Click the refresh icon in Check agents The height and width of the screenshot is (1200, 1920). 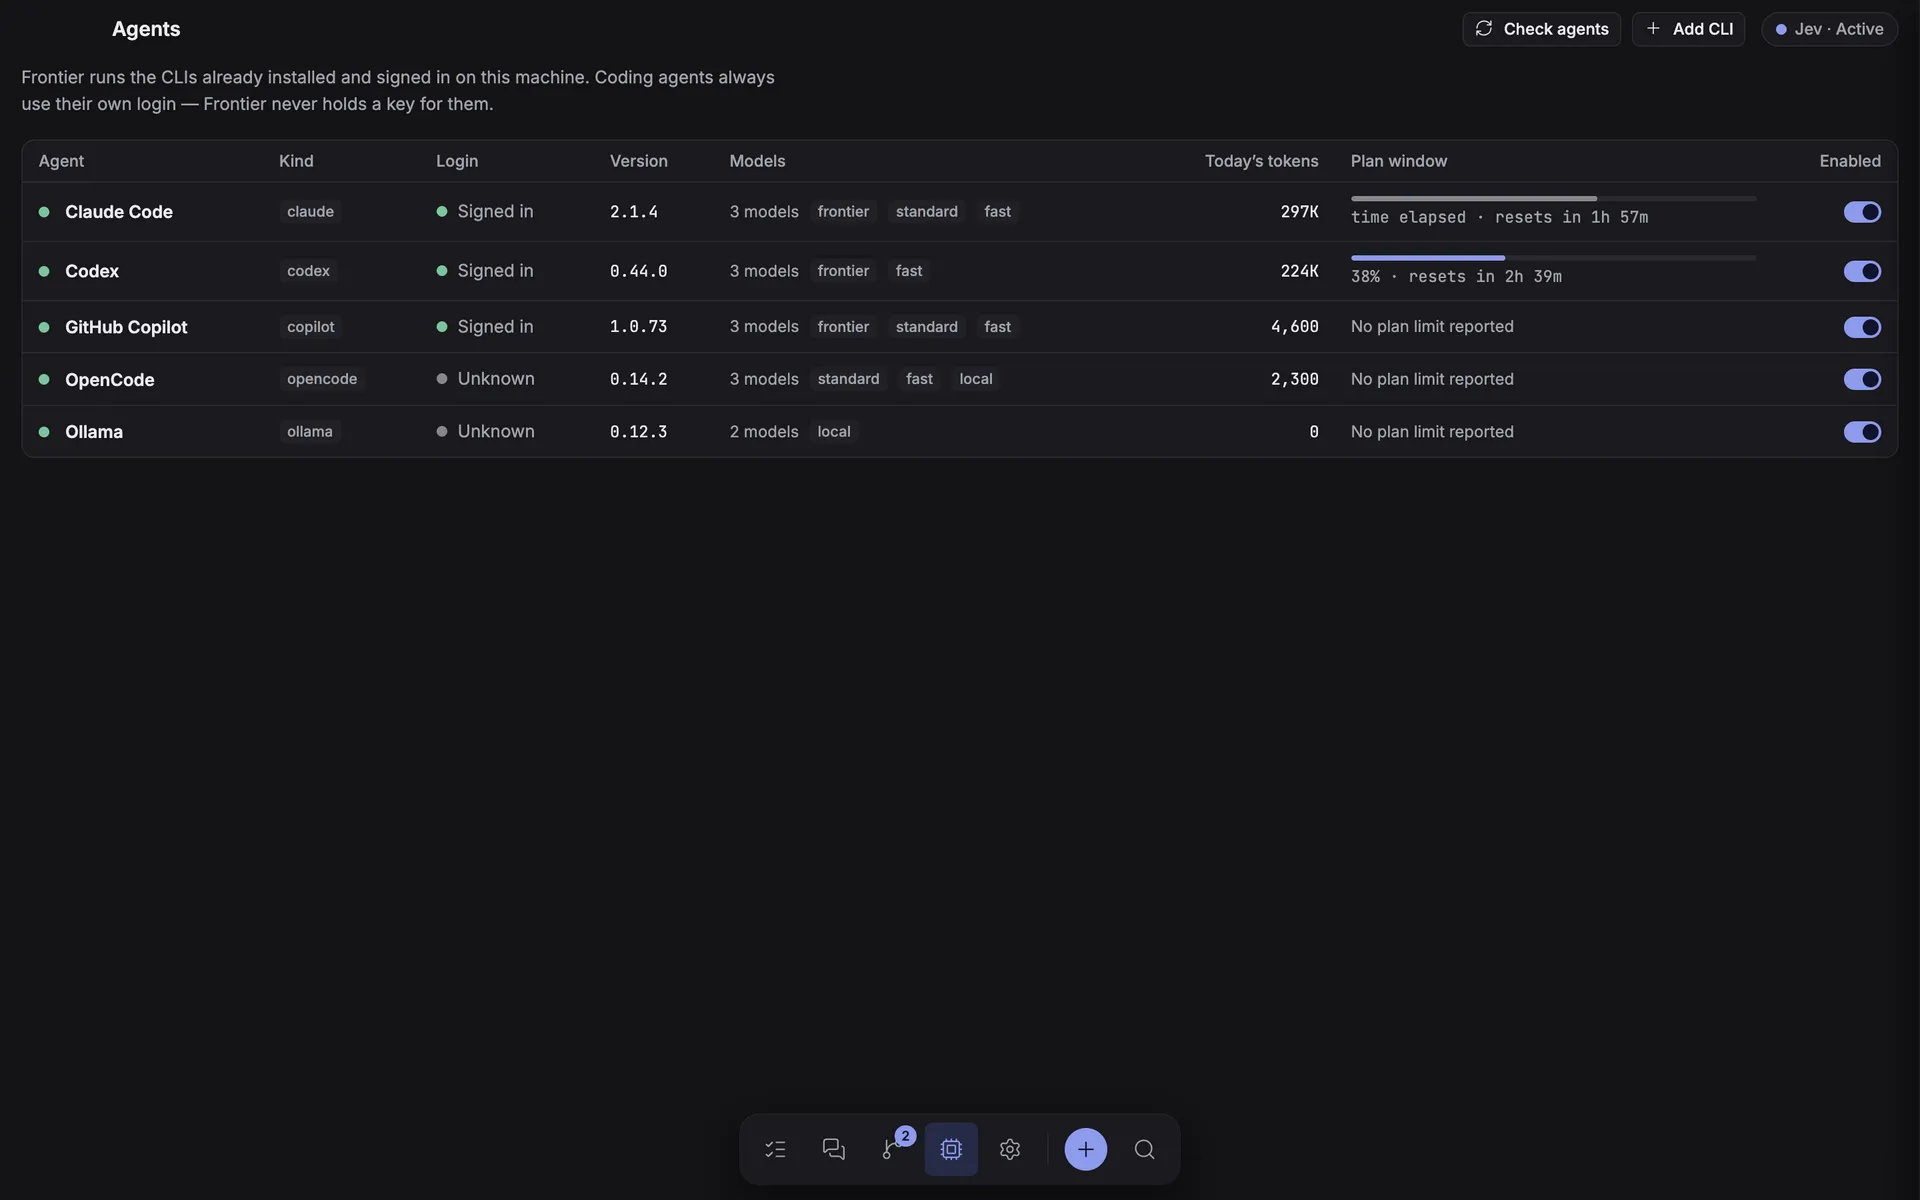pos(1484,29)
